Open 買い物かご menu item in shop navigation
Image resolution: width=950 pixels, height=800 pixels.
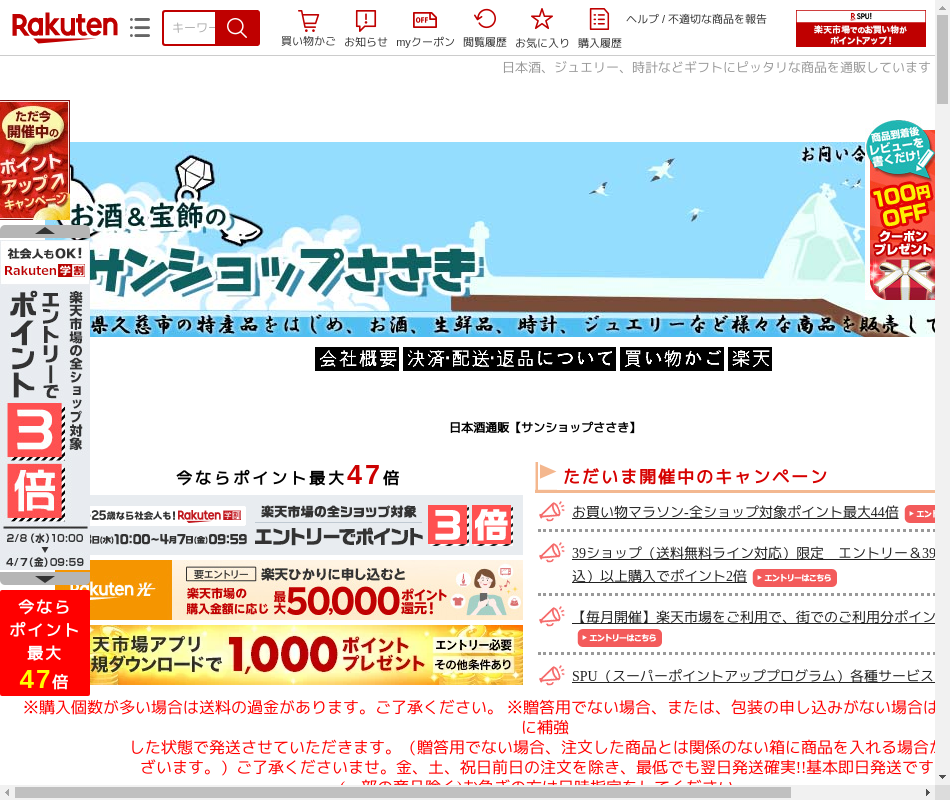pos(672,359)
